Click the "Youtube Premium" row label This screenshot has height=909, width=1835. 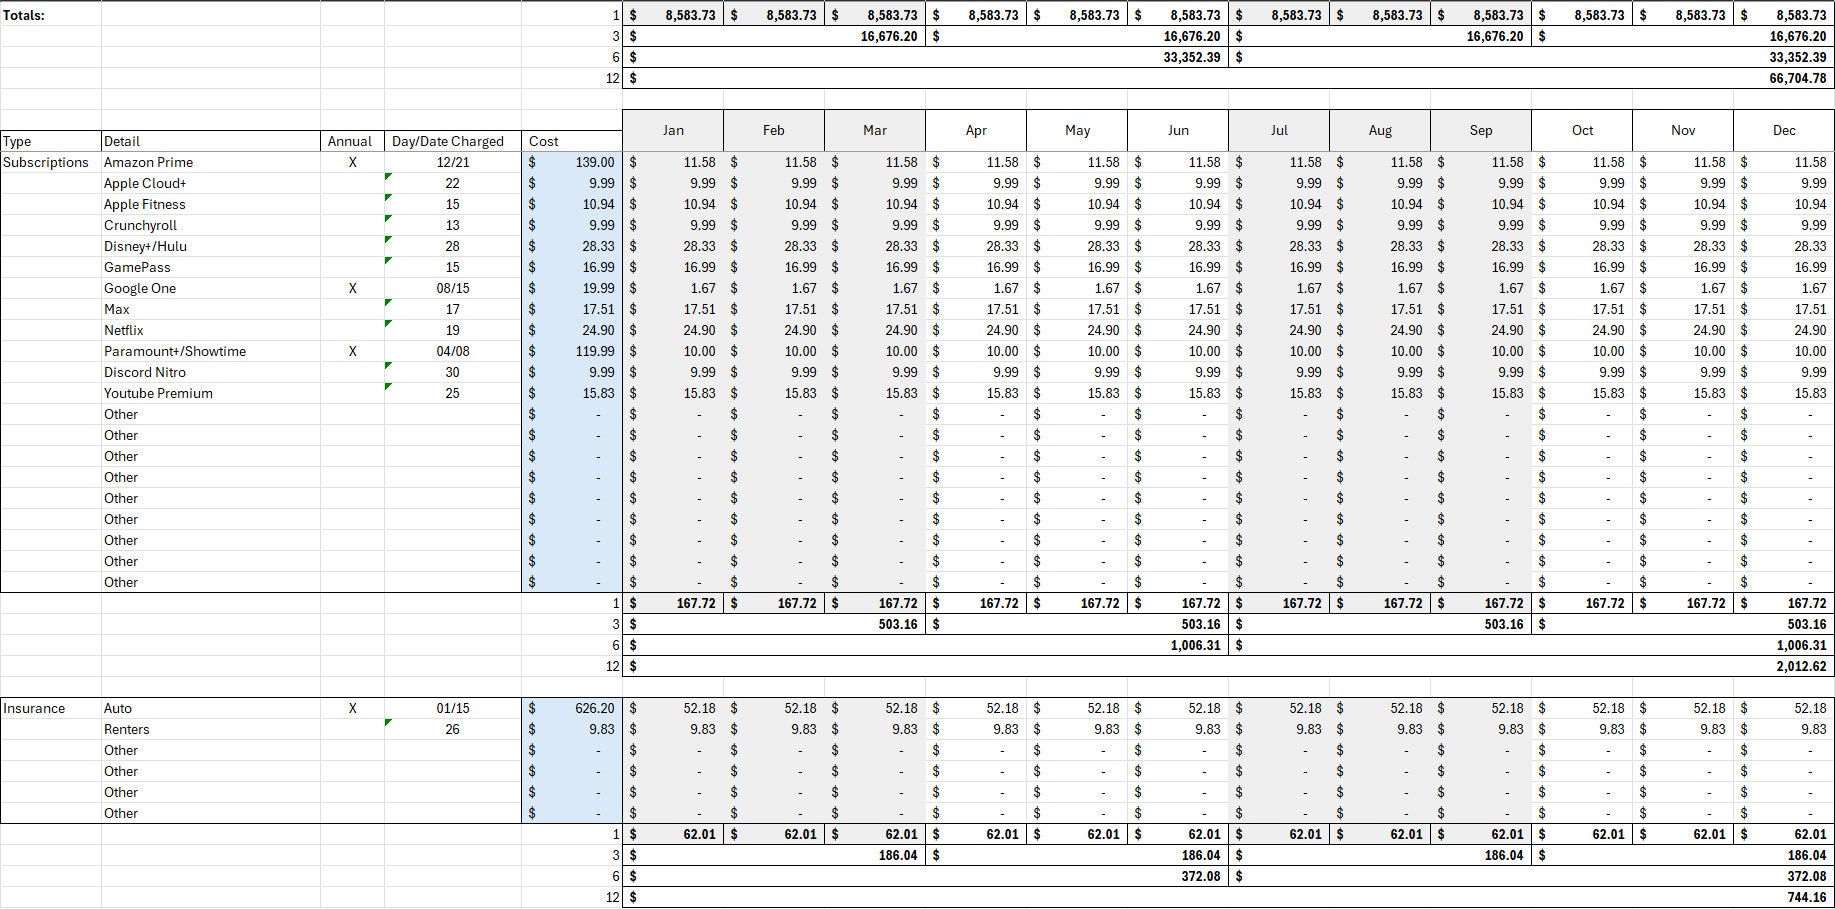210,393
